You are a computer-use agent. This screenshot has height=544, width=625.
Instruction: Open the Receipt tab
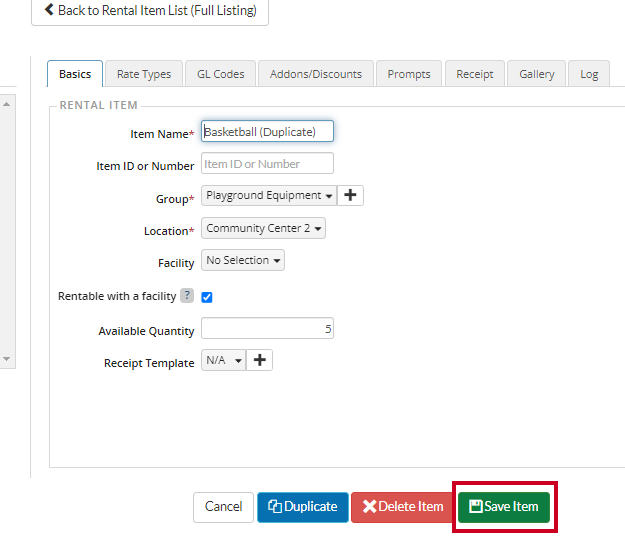pos(475,74)
